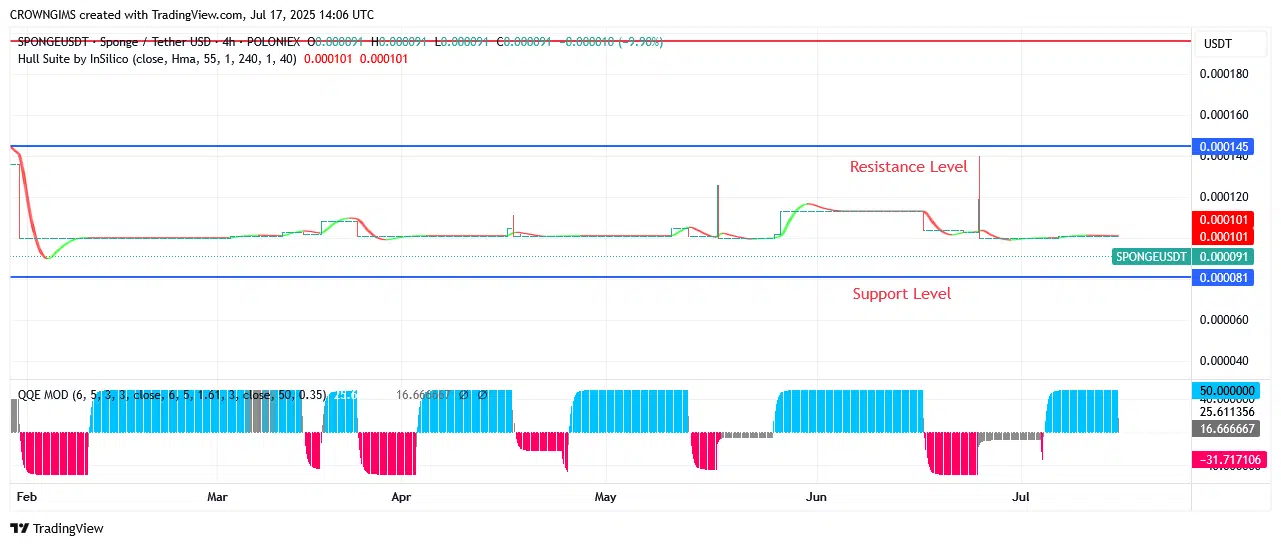Image resolution: width=1281 pixels, height=546 pixels.
Task: Select the red horizontal line at chart top
Action: (600, 42)
